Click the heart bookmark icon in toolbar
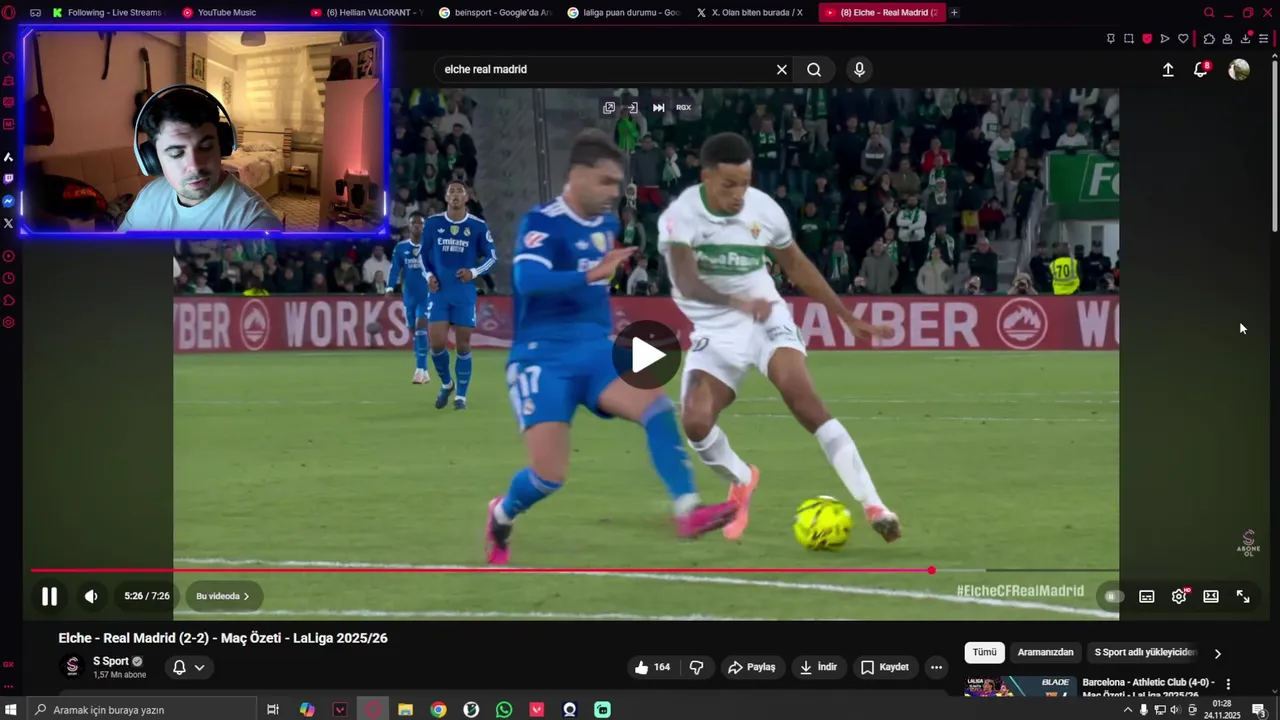Screen dimensions: 1280x720 pyautogui.click(x=1183, y=39)
